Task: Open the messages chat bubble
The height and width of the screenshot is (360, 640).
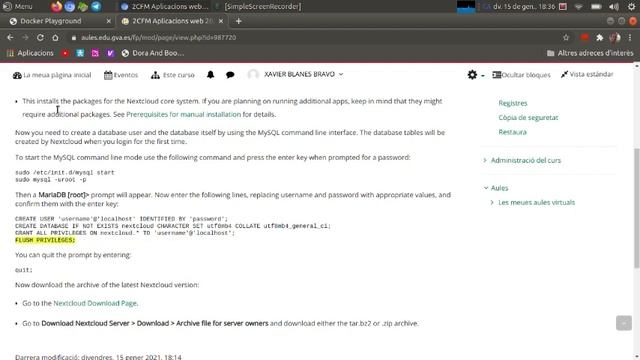Action: (x=230, y=75)
